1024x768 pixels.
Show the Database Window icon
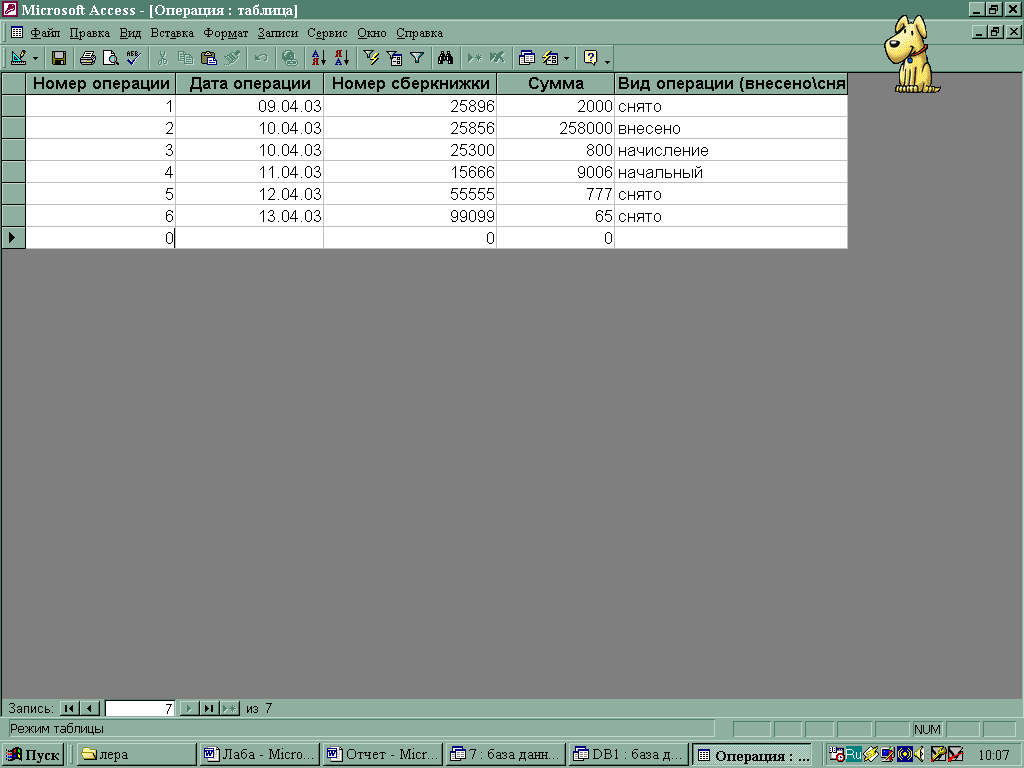click(526, 58)
